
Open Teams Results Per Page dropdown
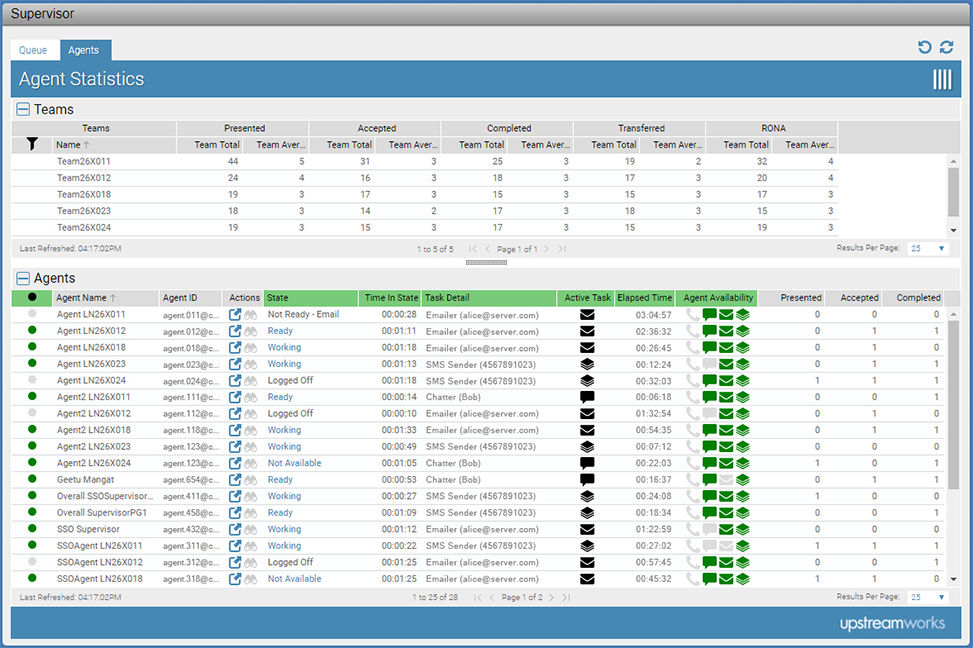(928, 248)
